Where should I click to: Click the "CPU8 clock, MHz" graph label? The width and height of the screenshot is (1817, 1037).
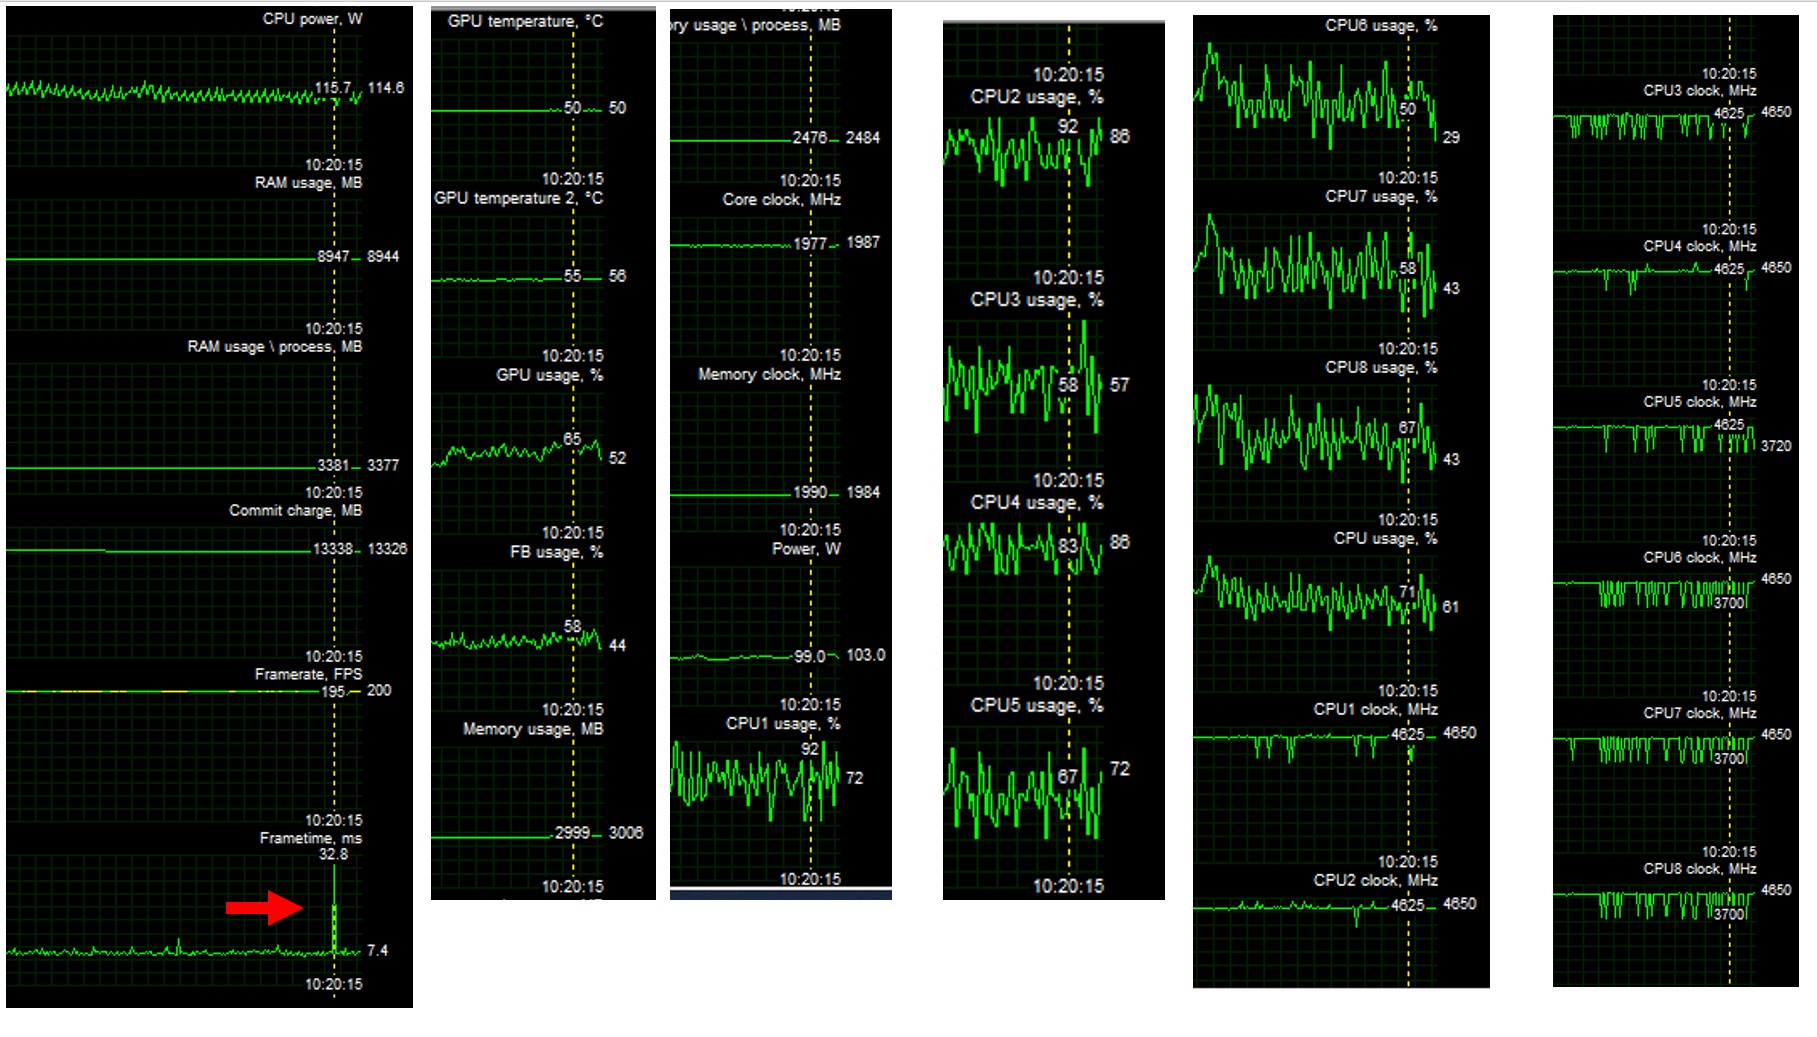click(x=1700, y=869)
